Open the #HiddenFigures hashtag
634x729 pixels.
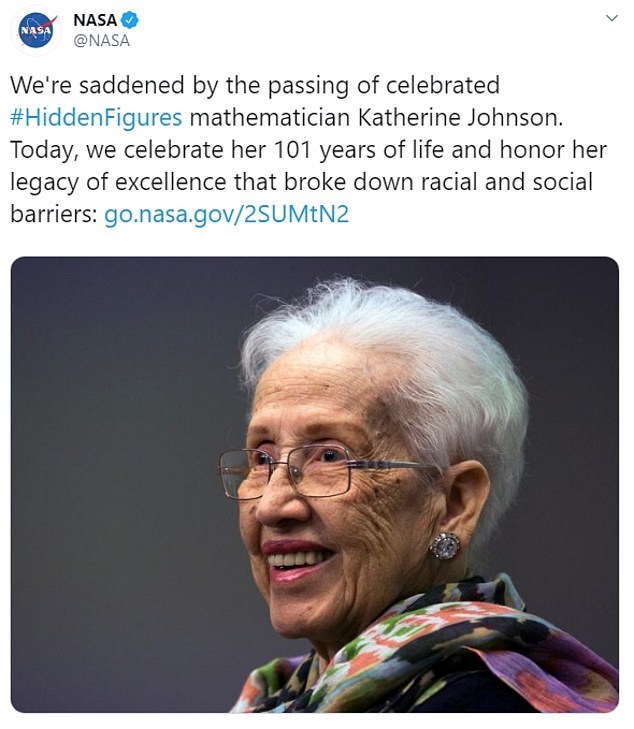tap(96, 117)
